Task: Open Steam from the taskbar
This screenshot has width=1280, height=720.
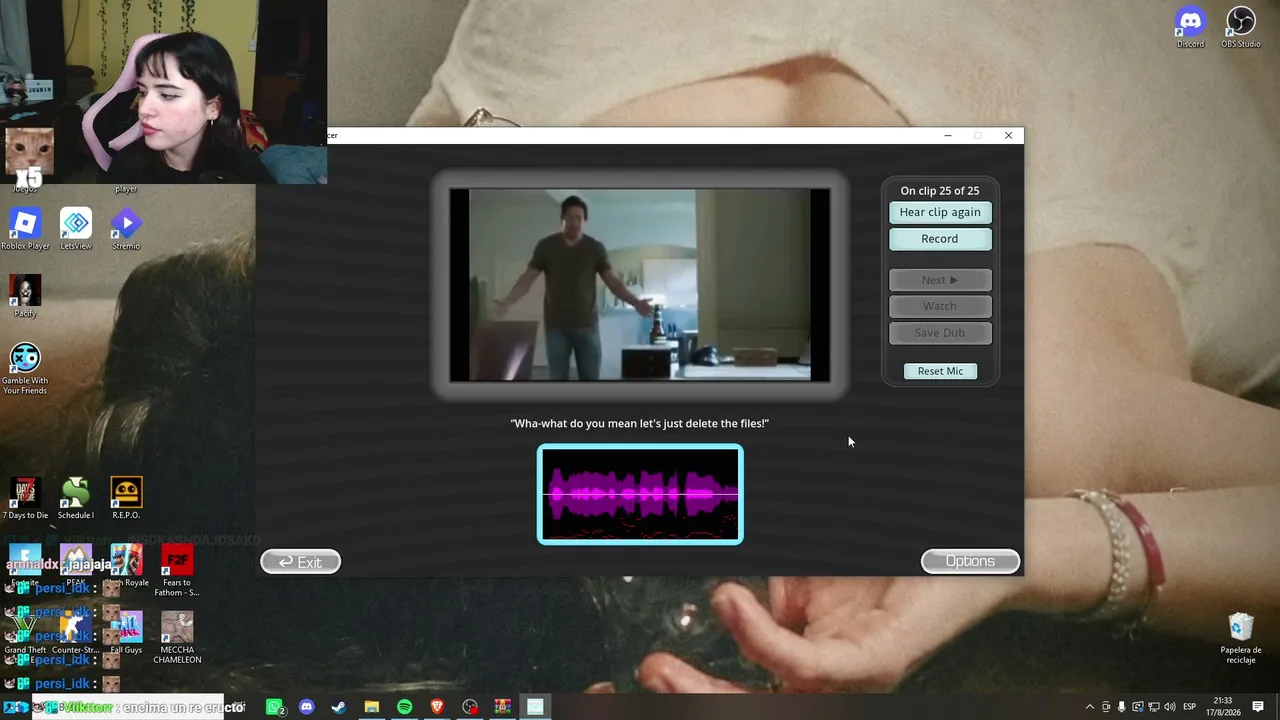Action: pyautogui.click(x=339, y=707)
